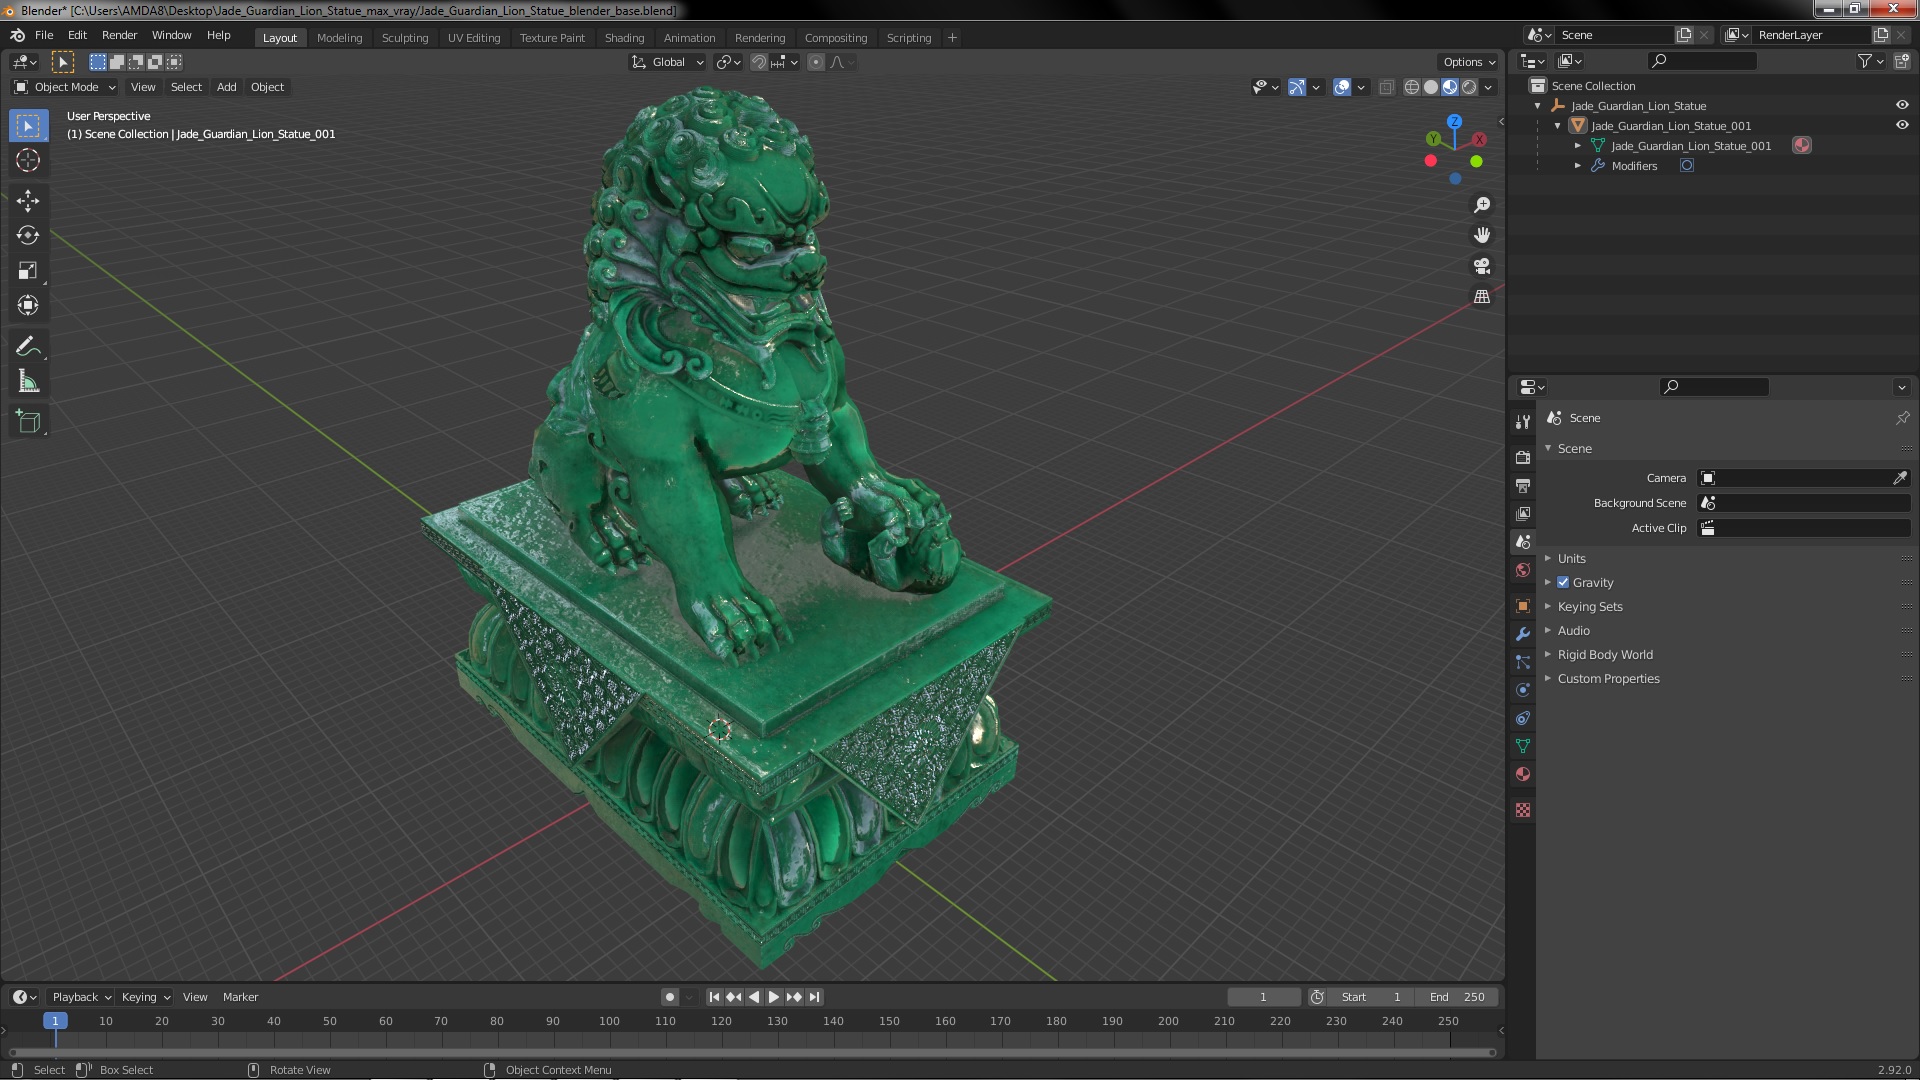The height and width of the screenshot is (1080, 1920).
Task: Toggle snapping magnet
Action: coord(759,62)
